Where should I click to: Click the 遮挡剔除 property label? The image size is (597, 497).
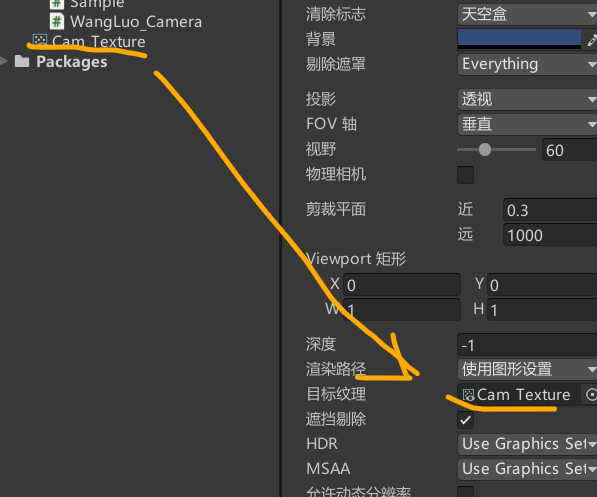point(335,419)
